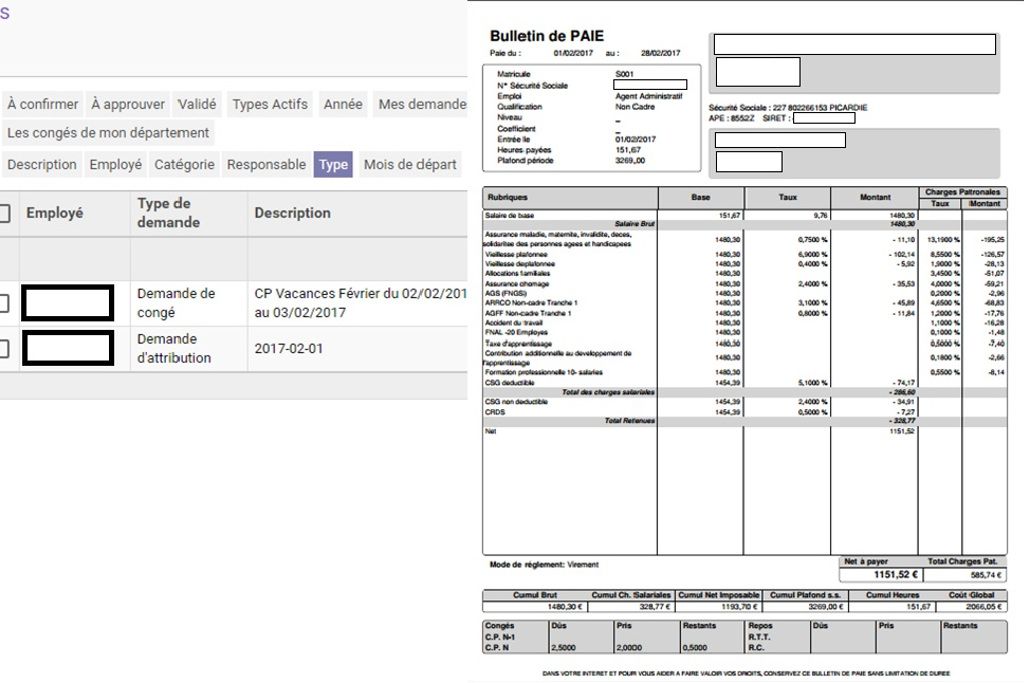Select the "Validé" filter
Screen dimensions: 1024x683
[x=197, y=104]
